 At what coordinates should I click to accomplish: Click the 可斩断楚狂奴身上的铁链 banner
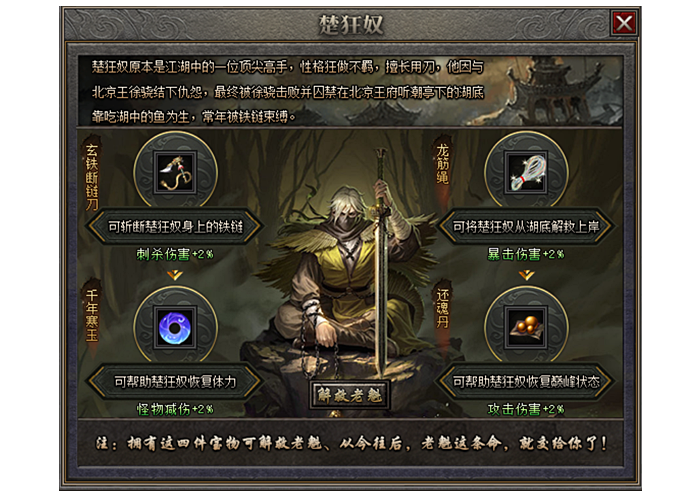(175, 226)
